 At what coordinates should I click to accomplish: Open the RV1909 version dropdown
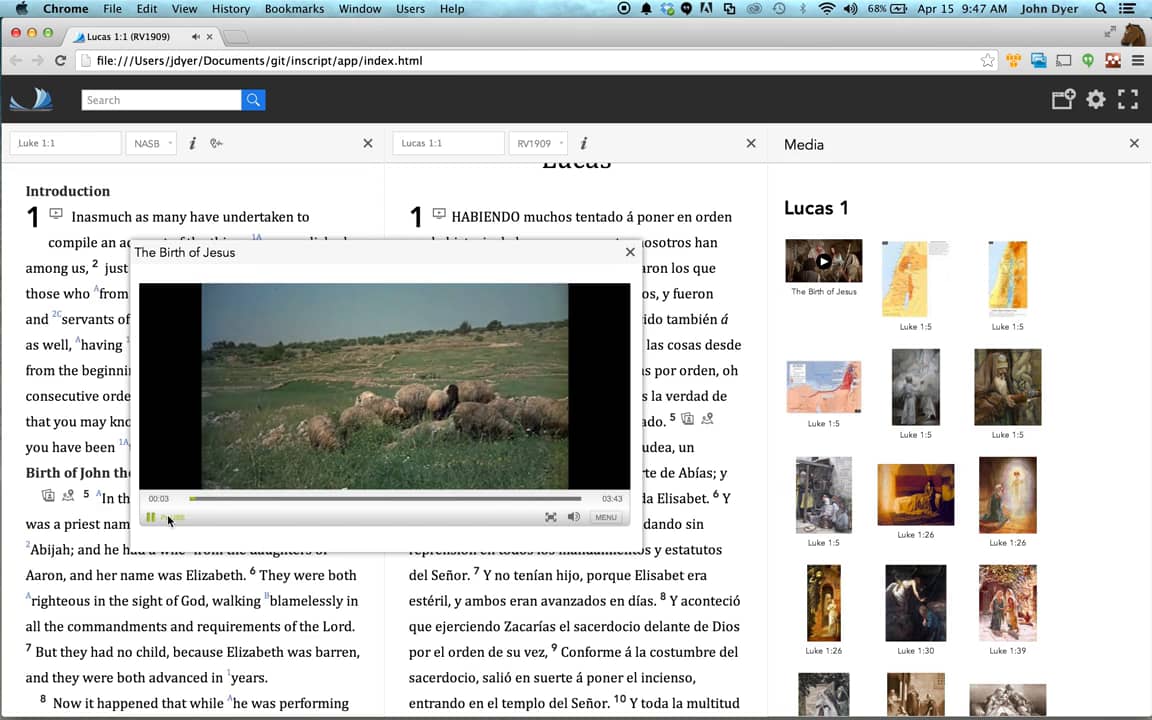(538, 143)
